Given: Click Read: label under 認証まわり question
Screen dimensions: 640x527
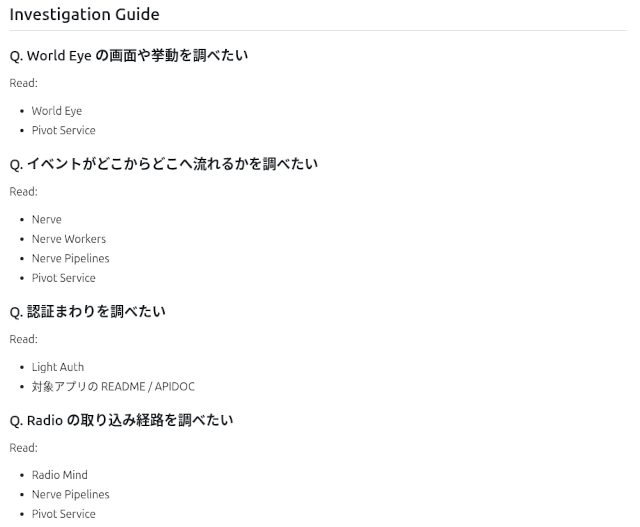Looking at the screenshot, I should pos(23,339).
